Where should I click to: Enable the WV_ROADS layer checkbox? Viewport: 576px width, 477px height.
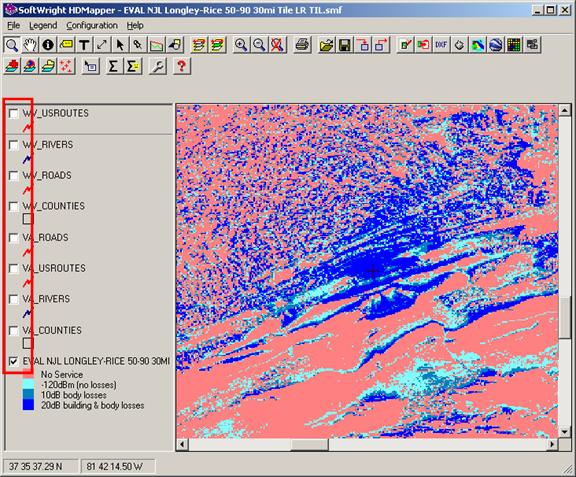14,176
